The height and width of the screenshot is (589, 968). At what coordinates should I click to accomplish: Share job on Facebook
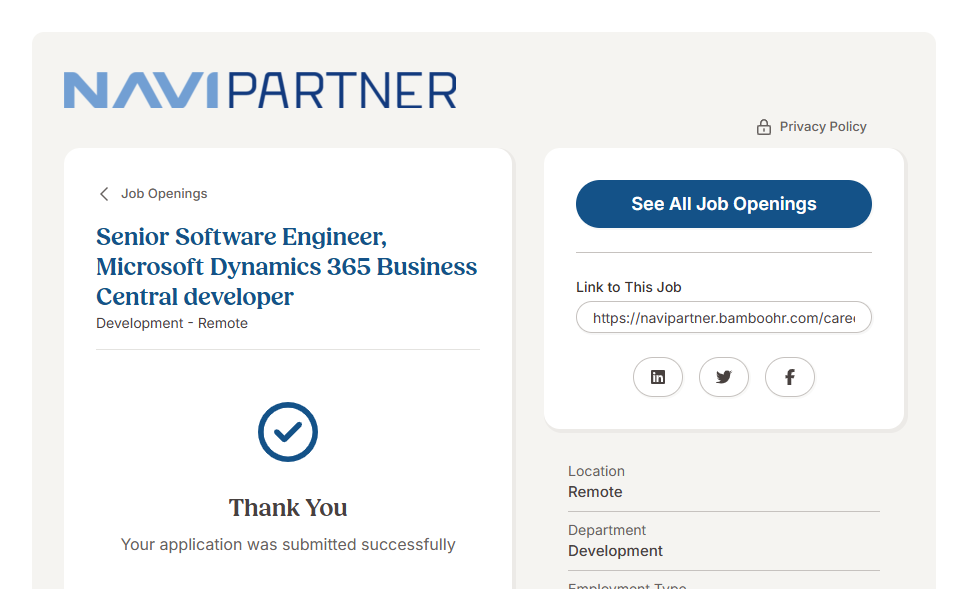click(790, 377)
